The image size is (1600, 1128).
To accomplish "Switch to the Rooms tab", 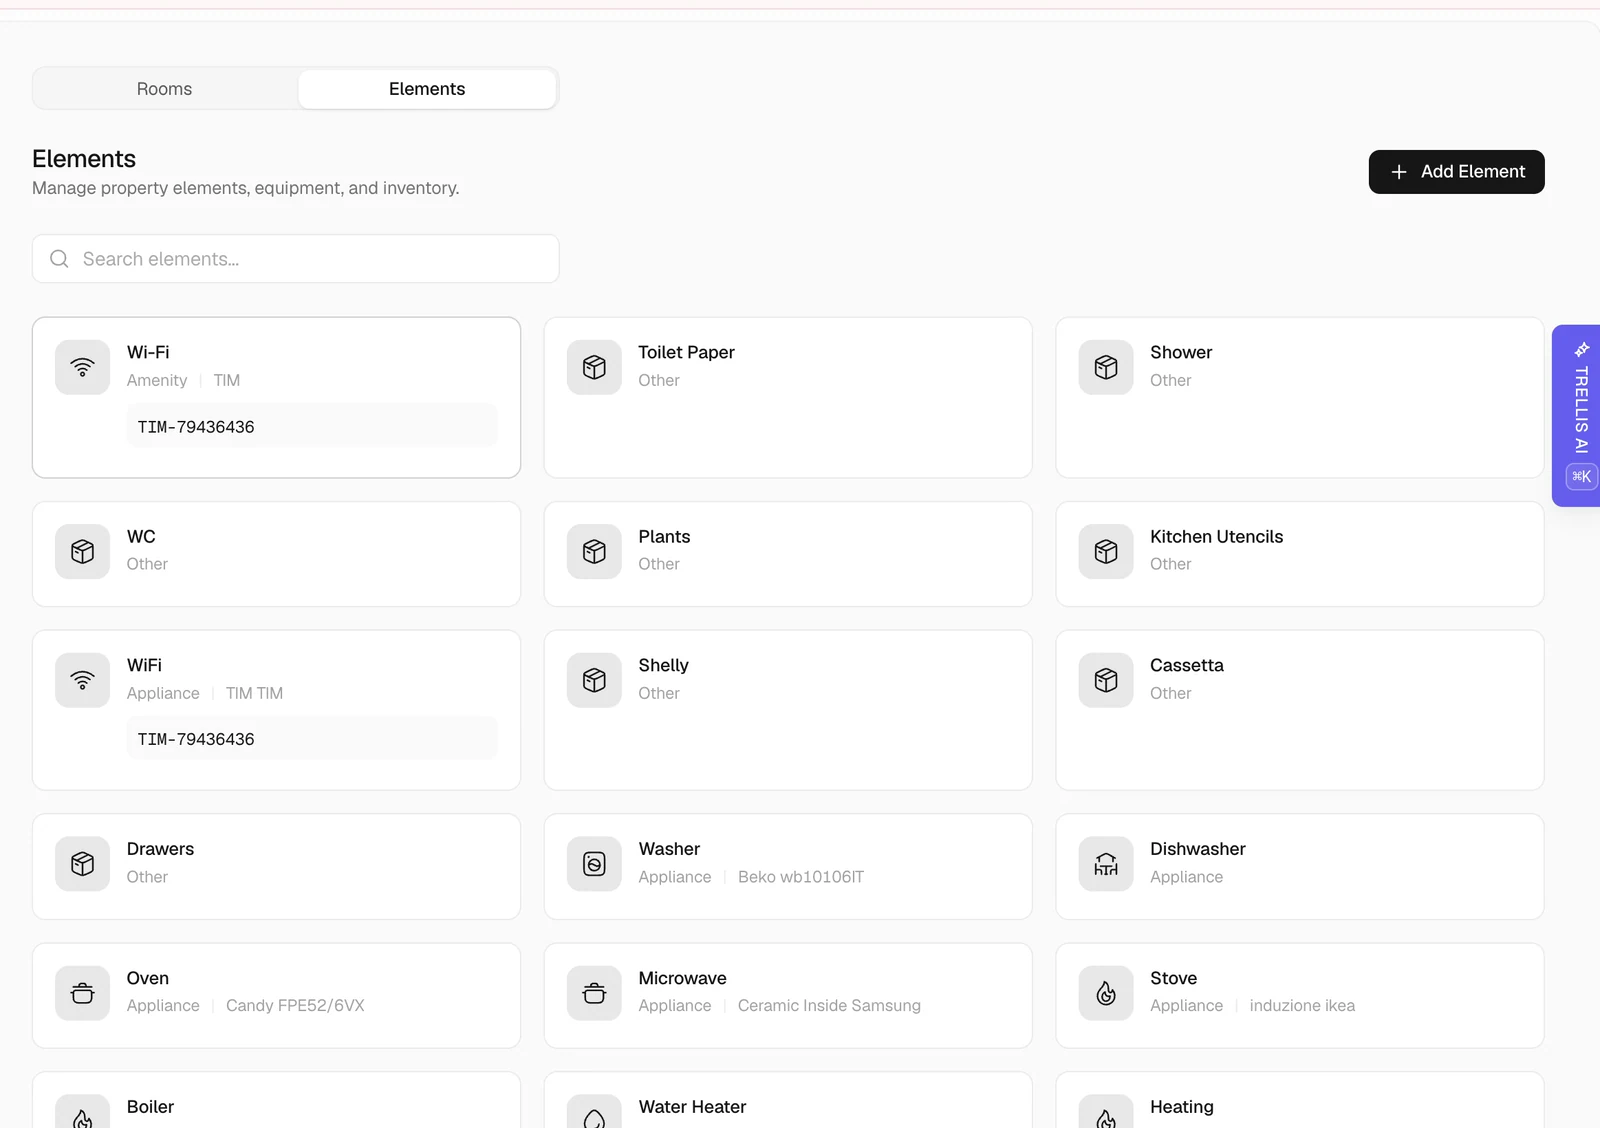I will [x=165, y=89].
